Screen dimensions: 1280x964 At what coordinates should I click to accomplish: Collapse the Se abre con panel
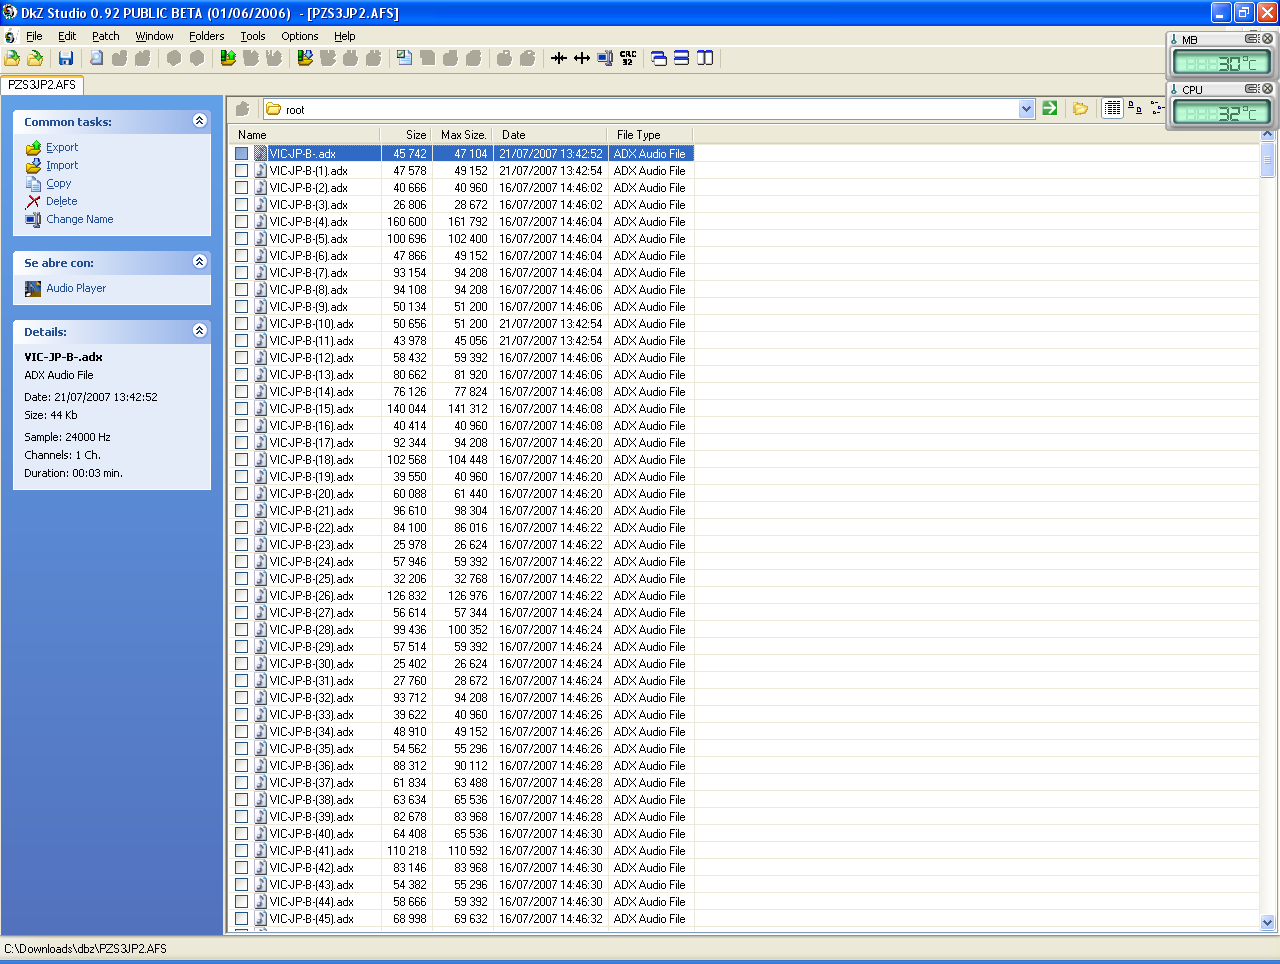[199, 262]
